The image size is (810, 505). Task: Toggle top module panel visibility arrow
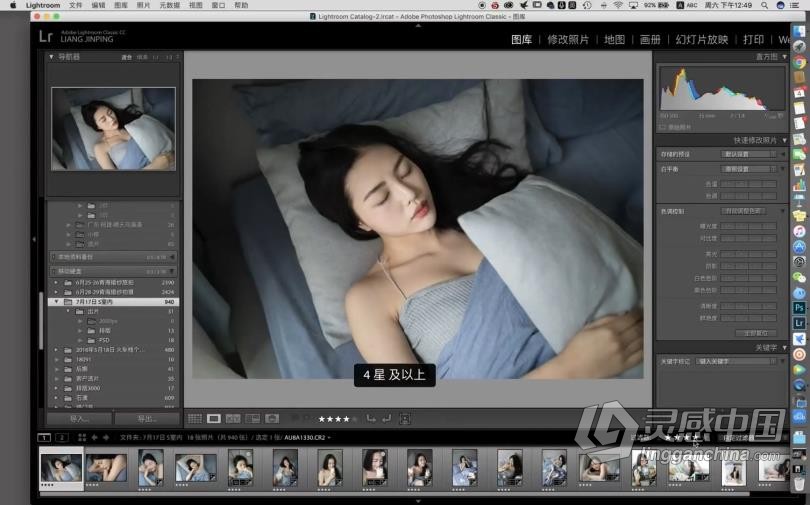(x=418, y=25)
